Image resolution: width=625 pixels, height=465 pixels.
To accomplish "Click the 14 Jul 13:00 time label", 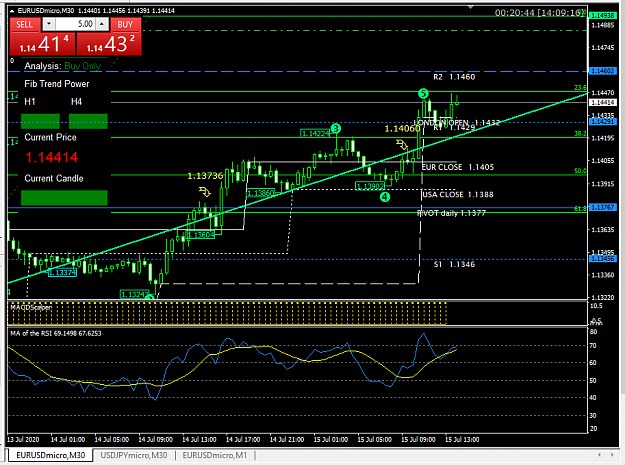I will pos(199,439).
